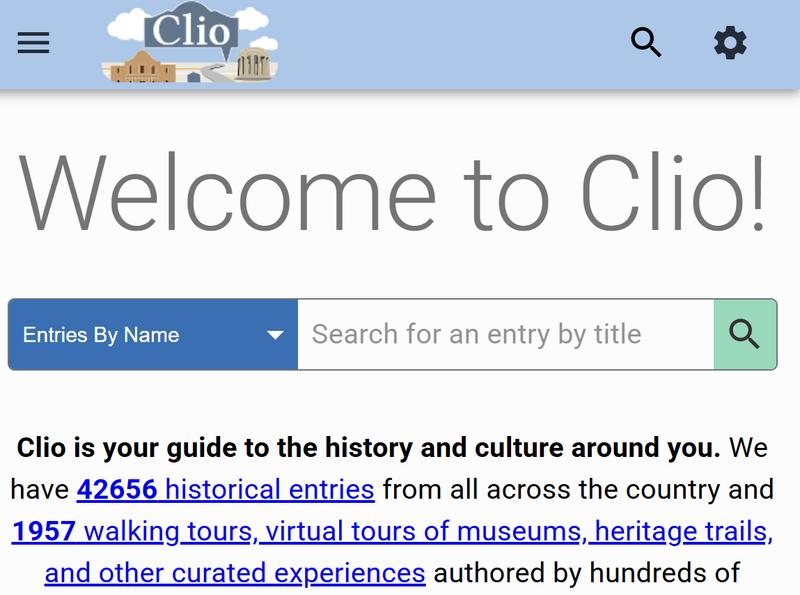Click the green search button beside the input
Screen dimensions: 800x595
pos(745,334)
